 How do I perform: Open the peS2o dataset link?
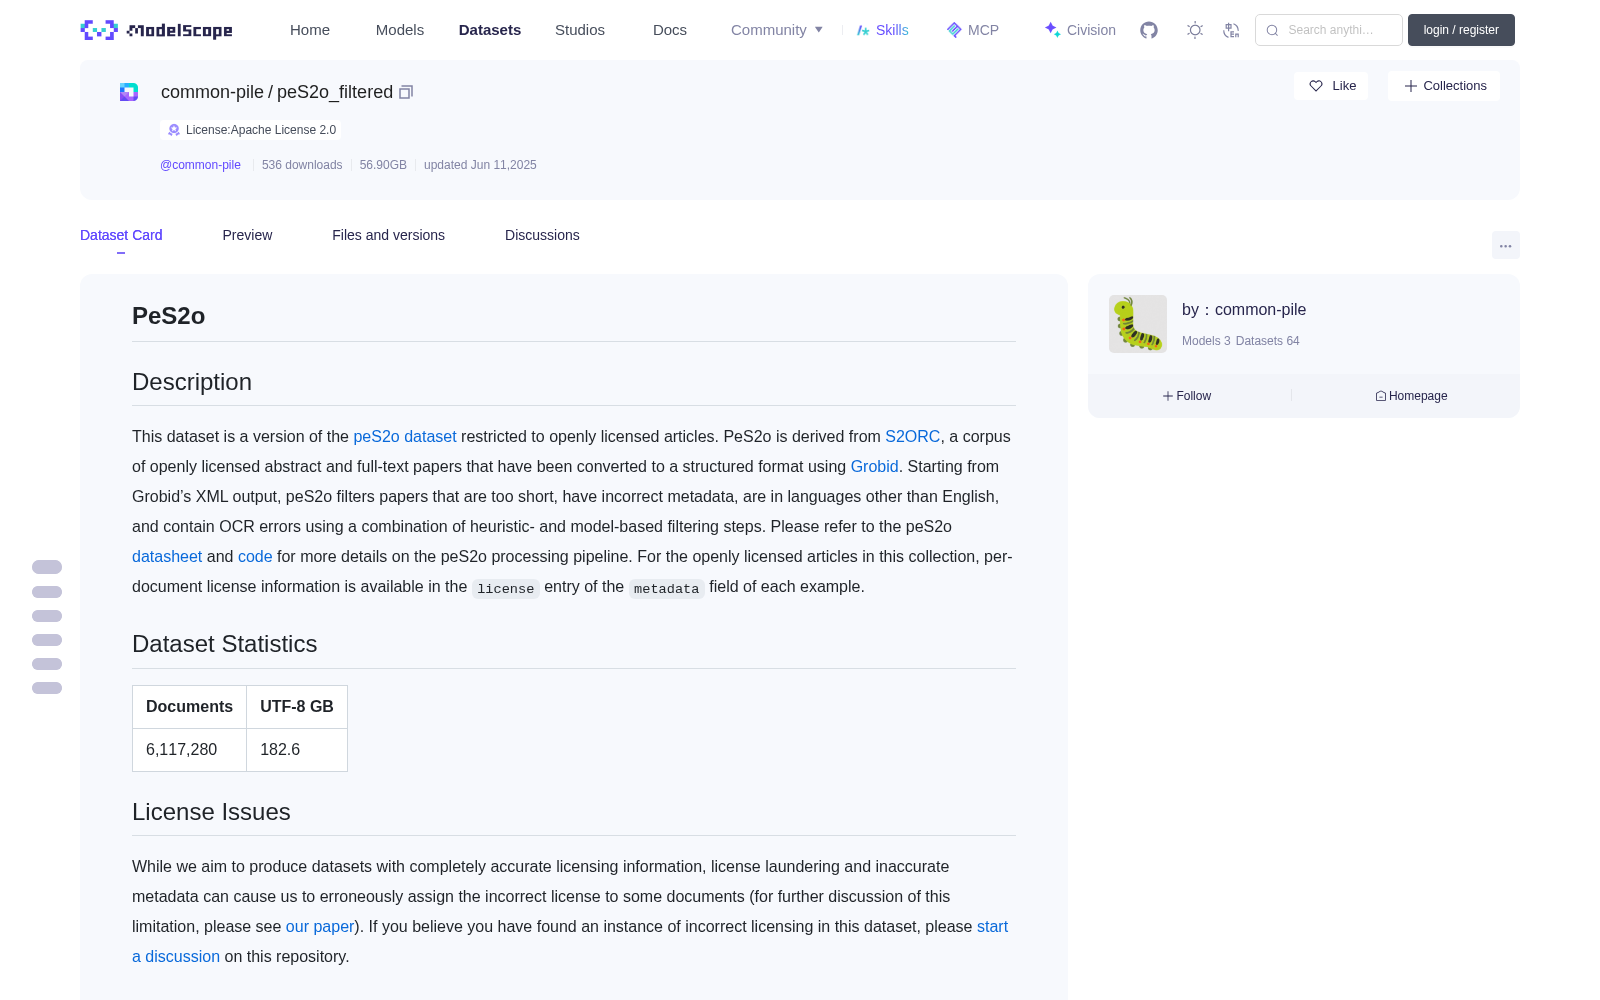point(405,437)
